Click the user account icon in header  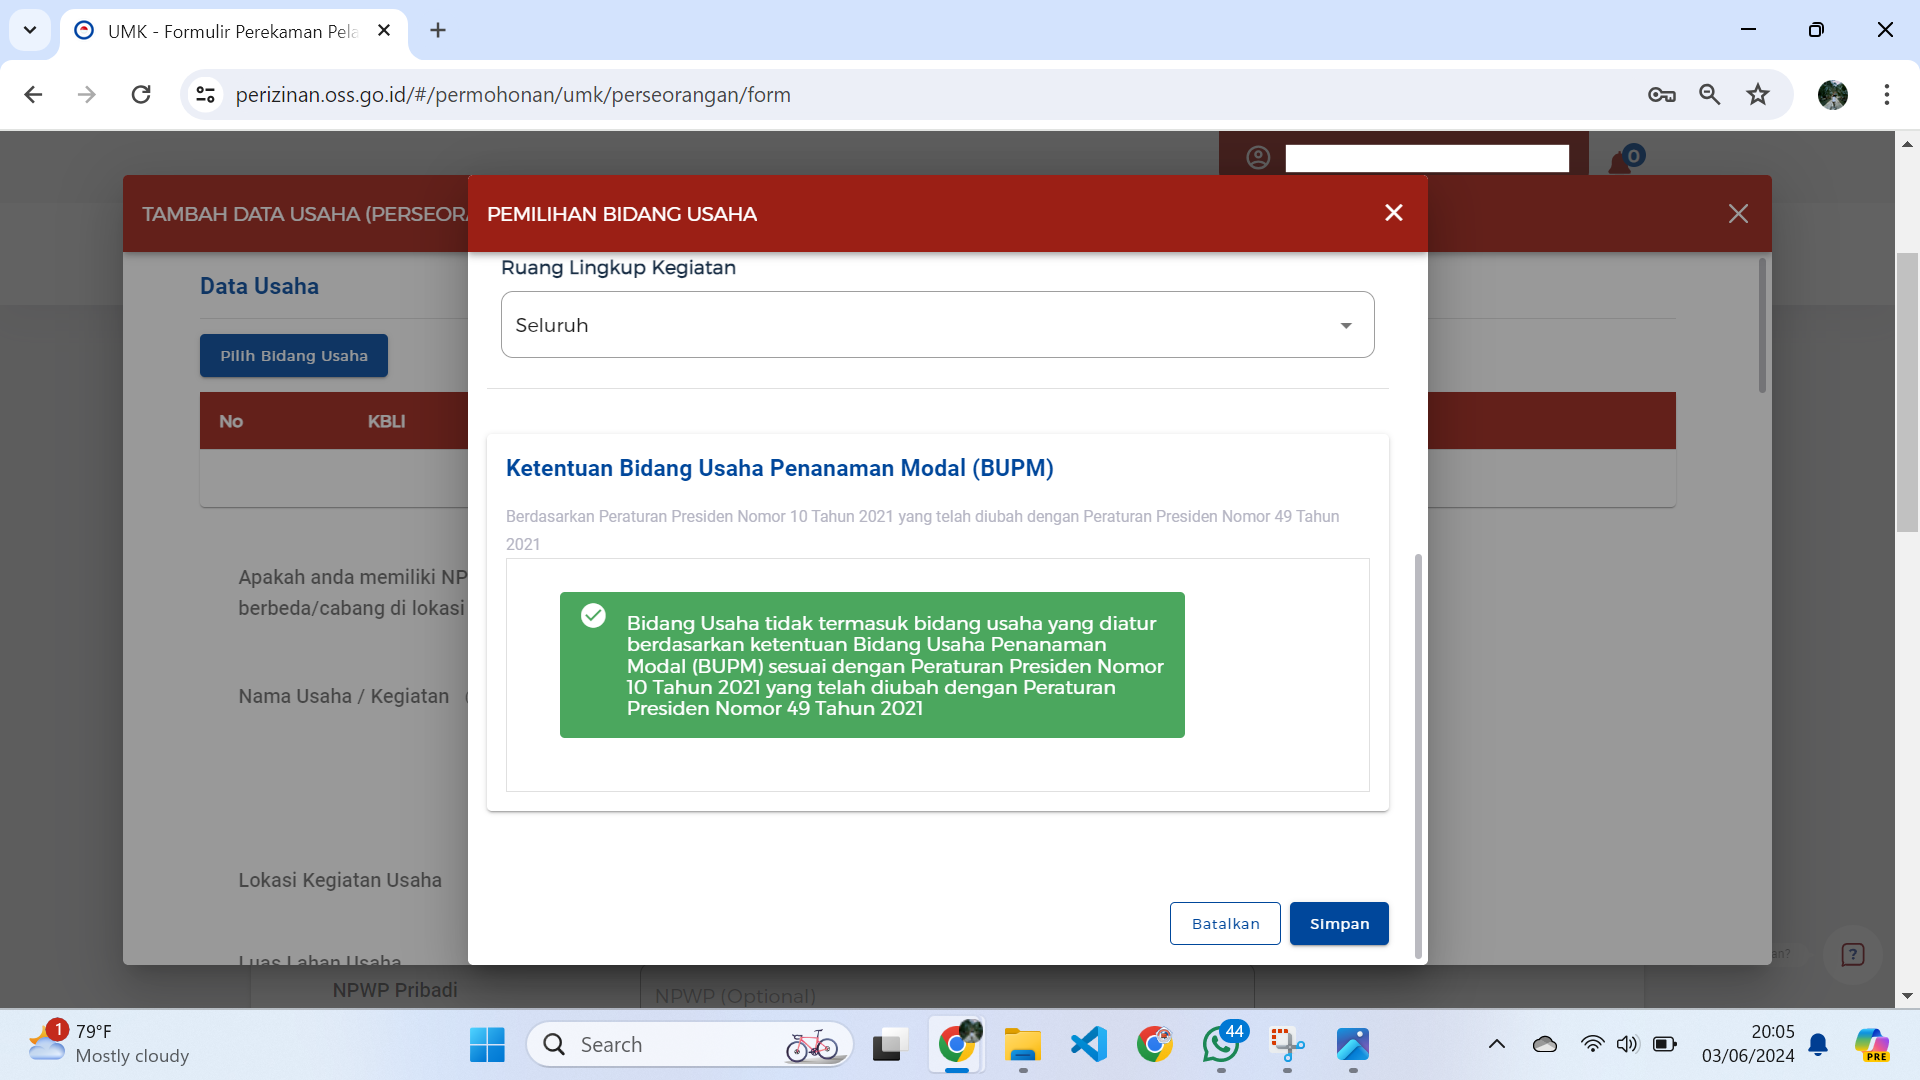click(1258, 158)
